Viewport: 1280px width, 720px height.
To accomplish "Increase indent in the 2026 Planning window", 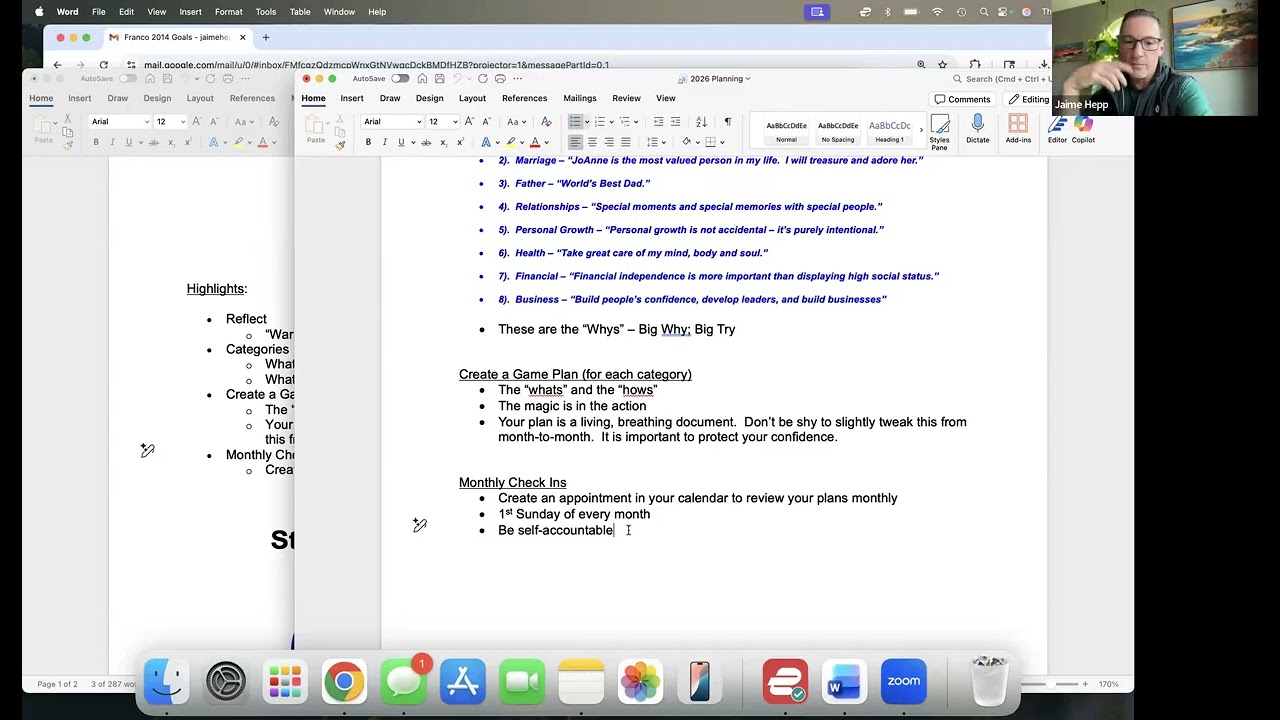I will pyautogui.click(x=675, y=122).
